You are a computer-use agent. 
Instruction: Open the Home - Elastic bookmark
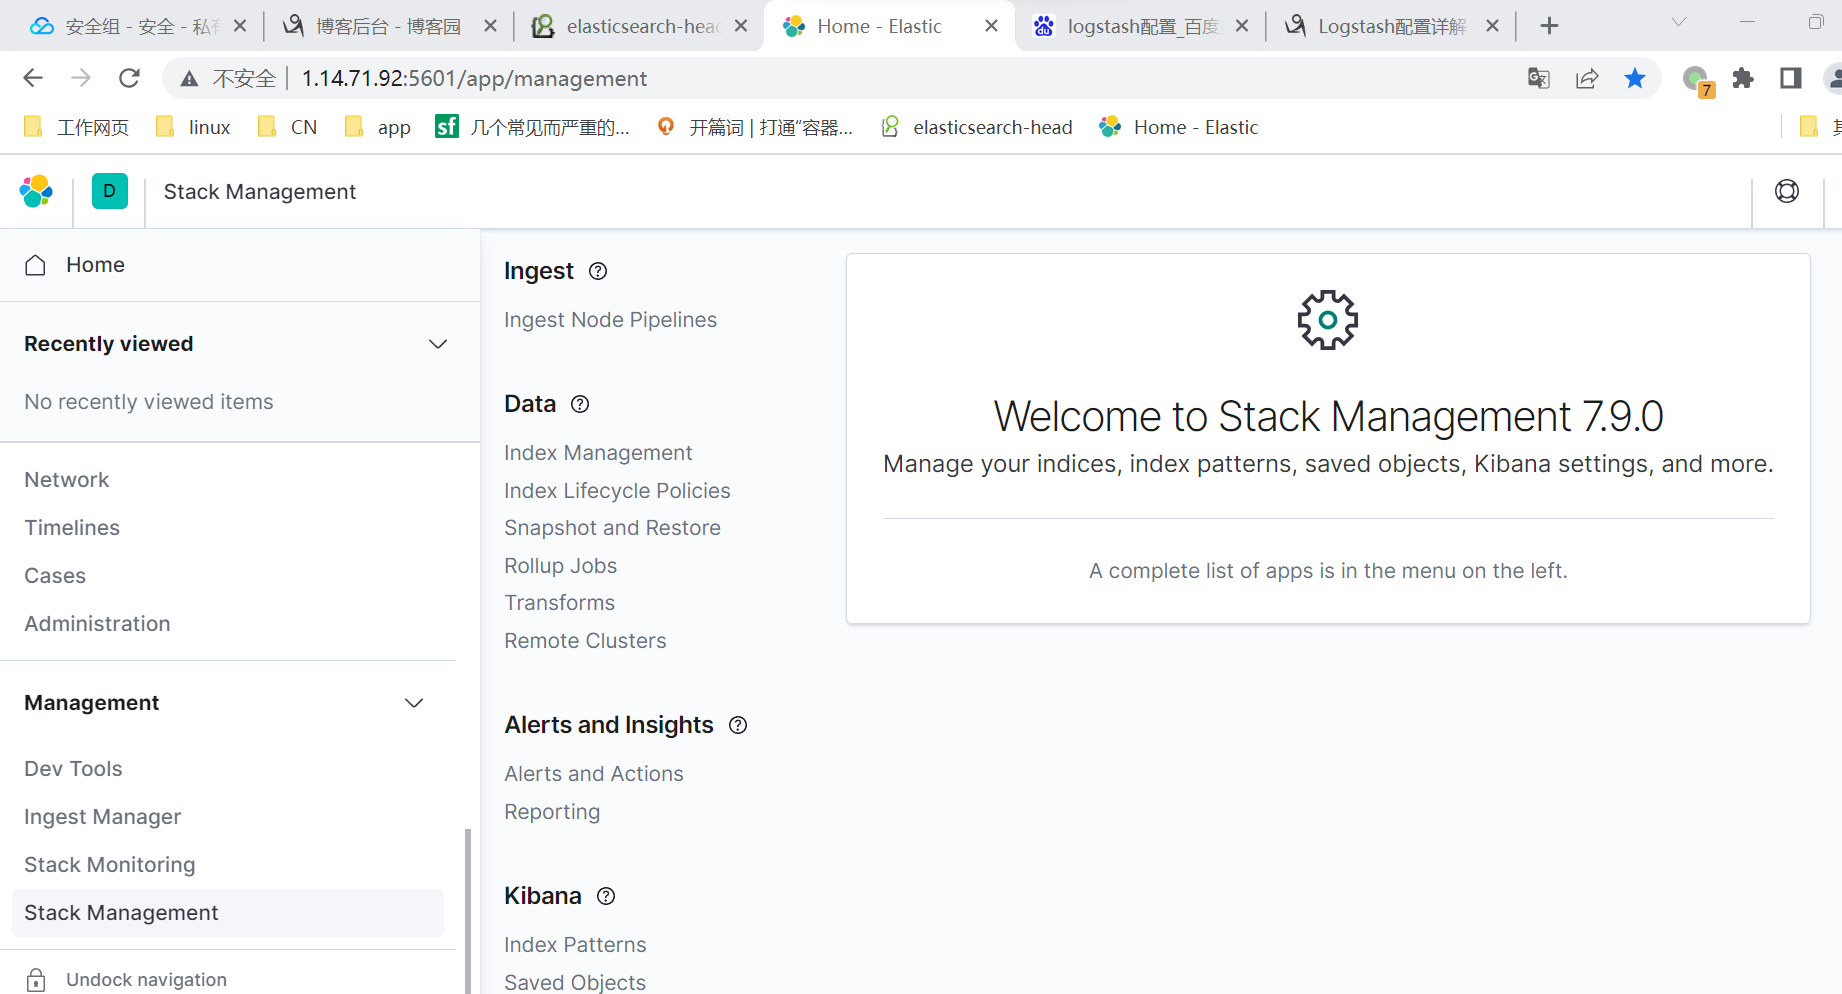coord(1179,127)
